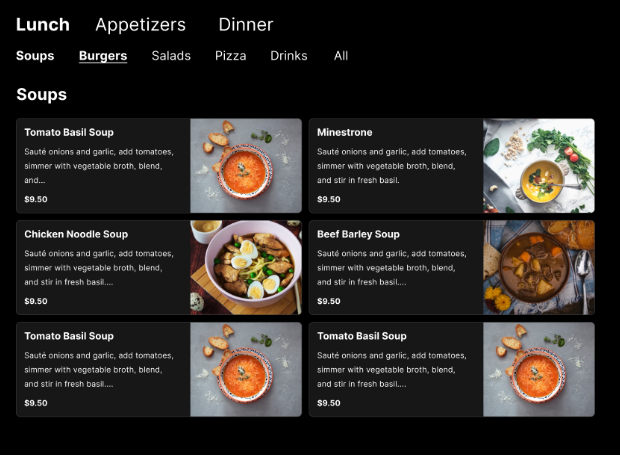Switch to the Lunch menu tab
The height and width of the screenshot is (456, 620).
[43, 25]
